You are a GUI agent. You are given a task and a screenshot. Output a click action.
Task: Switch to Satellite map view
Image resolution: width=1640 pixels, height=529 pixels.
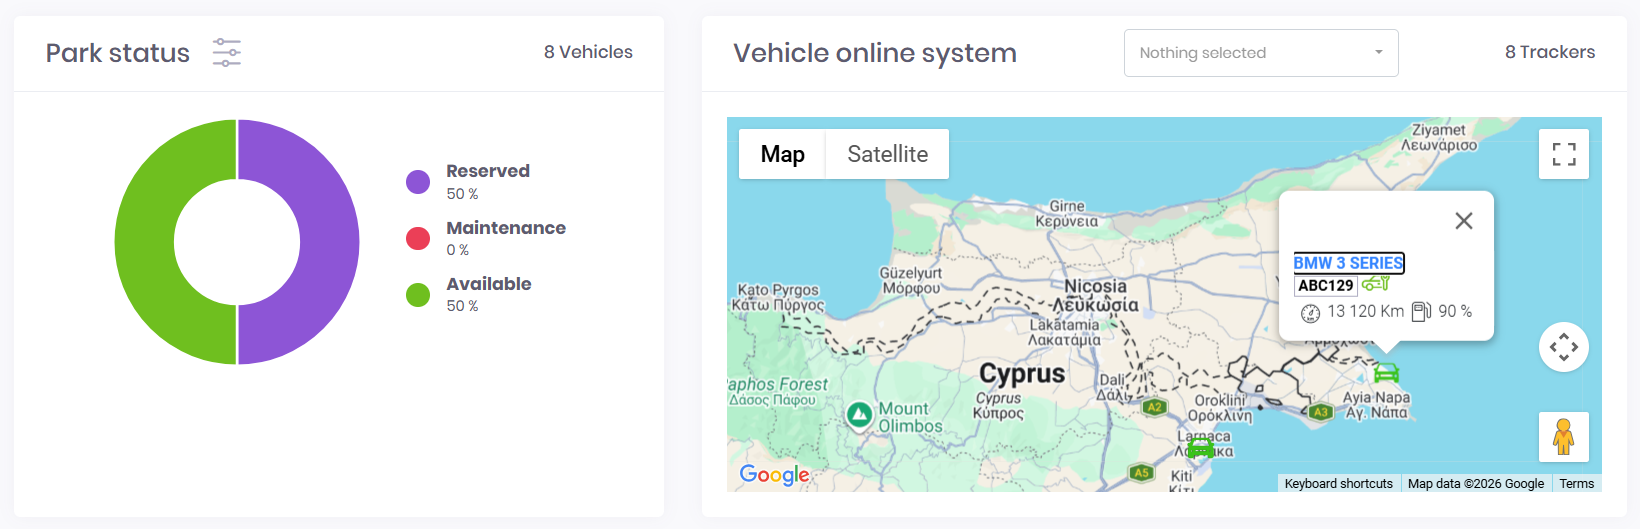coord(887,154)
